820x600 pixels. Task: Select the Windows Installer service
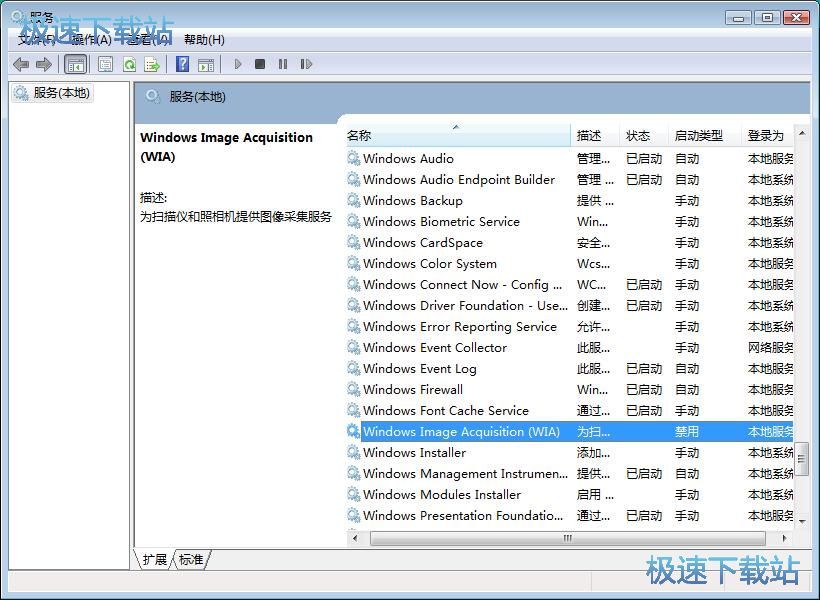coord(570,452)
